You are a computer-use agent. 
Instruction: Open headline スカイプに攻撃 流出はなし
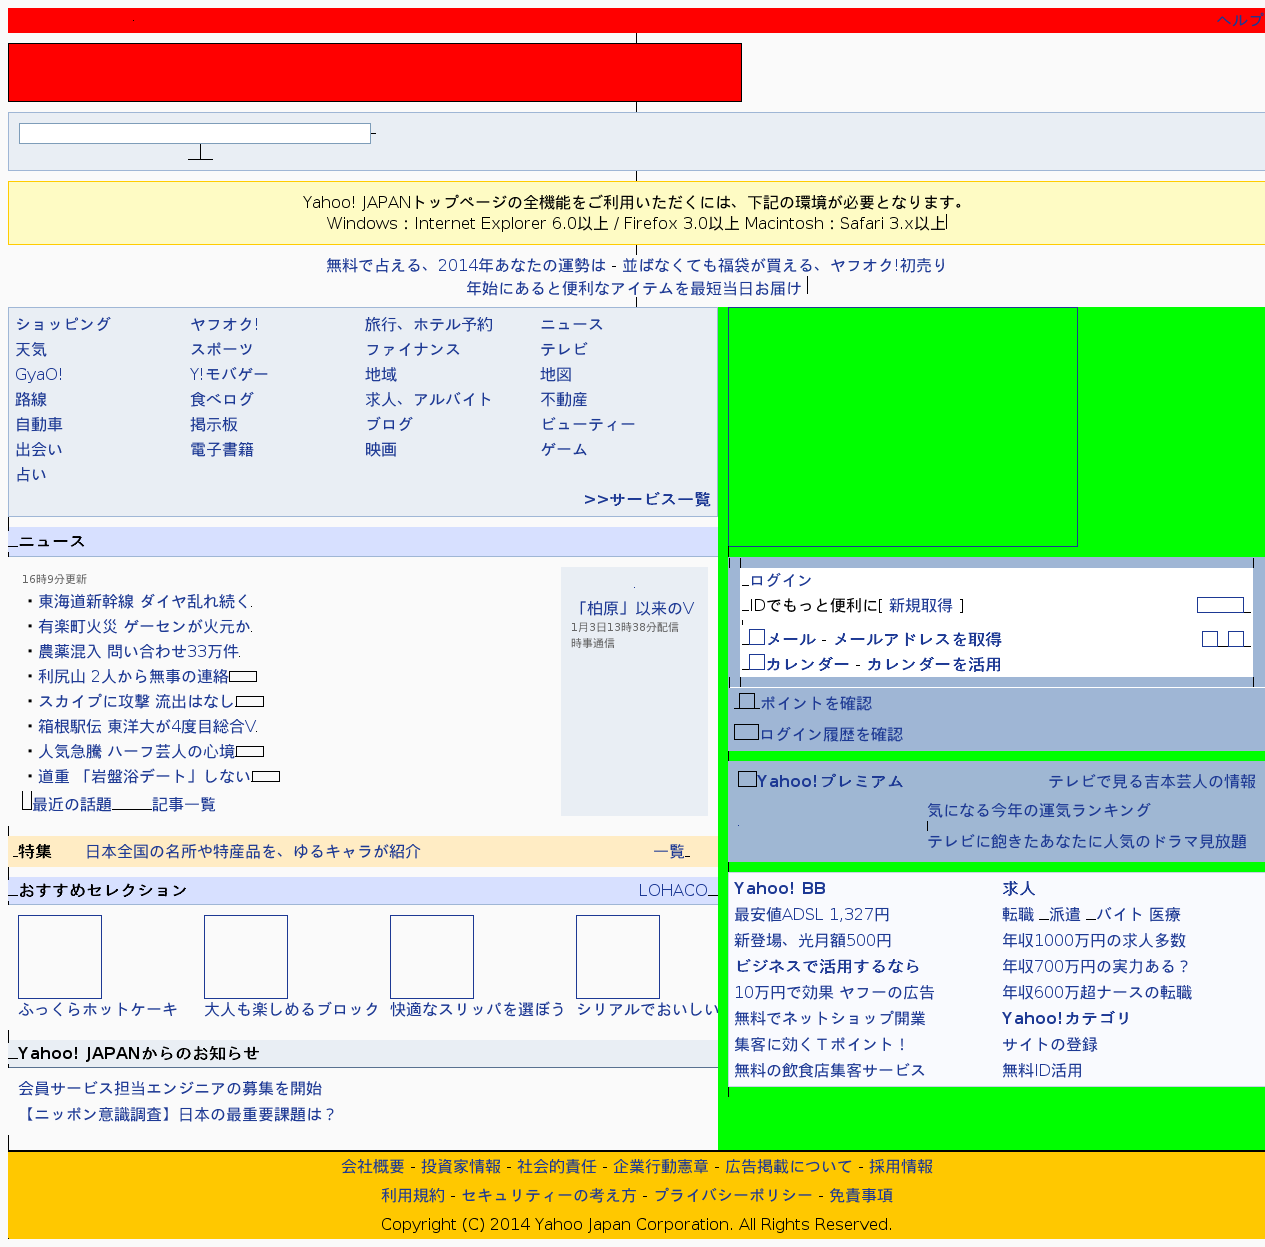(136, 701)
